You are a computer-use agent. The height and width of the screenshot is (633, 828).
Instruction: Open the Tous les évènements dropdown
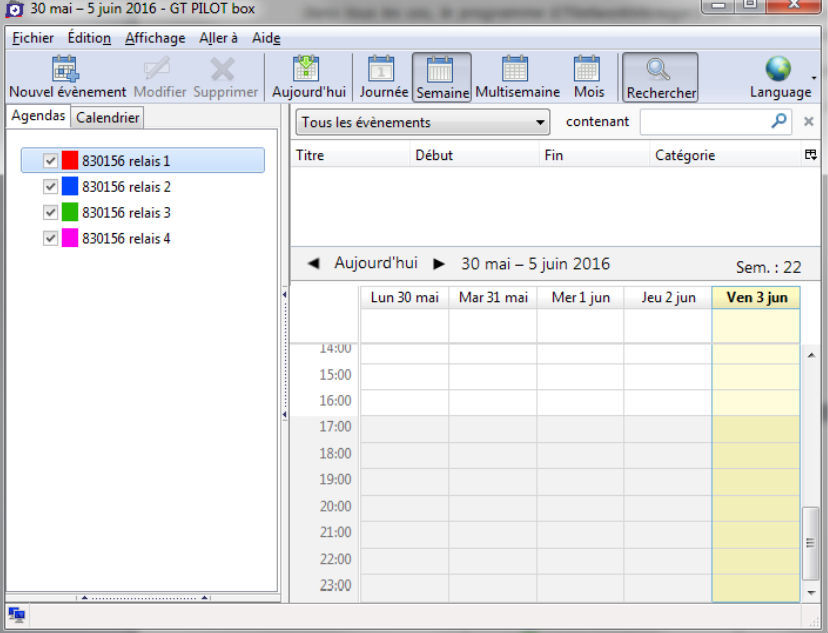point(541,121)
